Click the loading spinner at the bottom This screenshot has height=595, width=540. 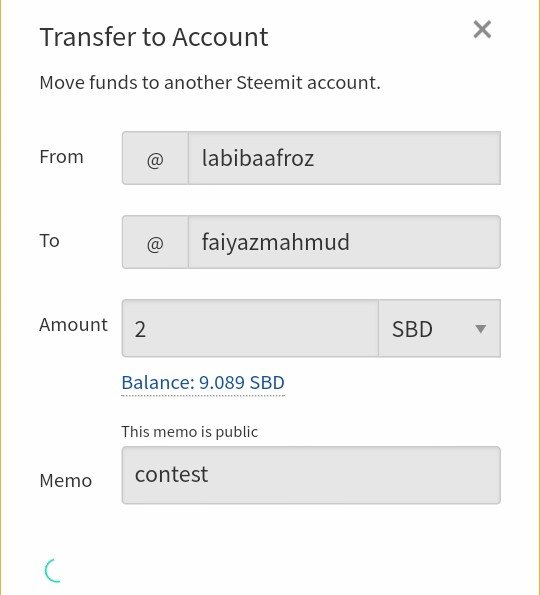53,570
